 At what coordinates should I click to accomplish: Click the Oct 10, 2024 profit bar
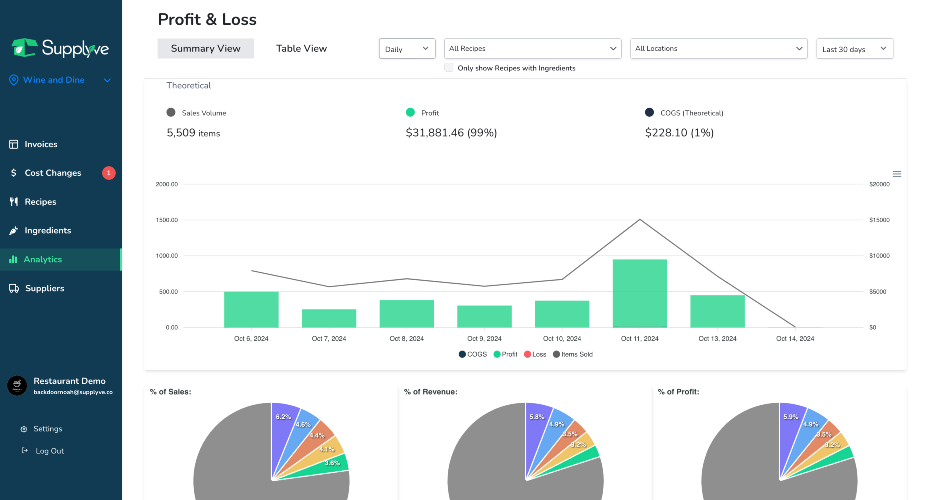[x=562, y=314]
